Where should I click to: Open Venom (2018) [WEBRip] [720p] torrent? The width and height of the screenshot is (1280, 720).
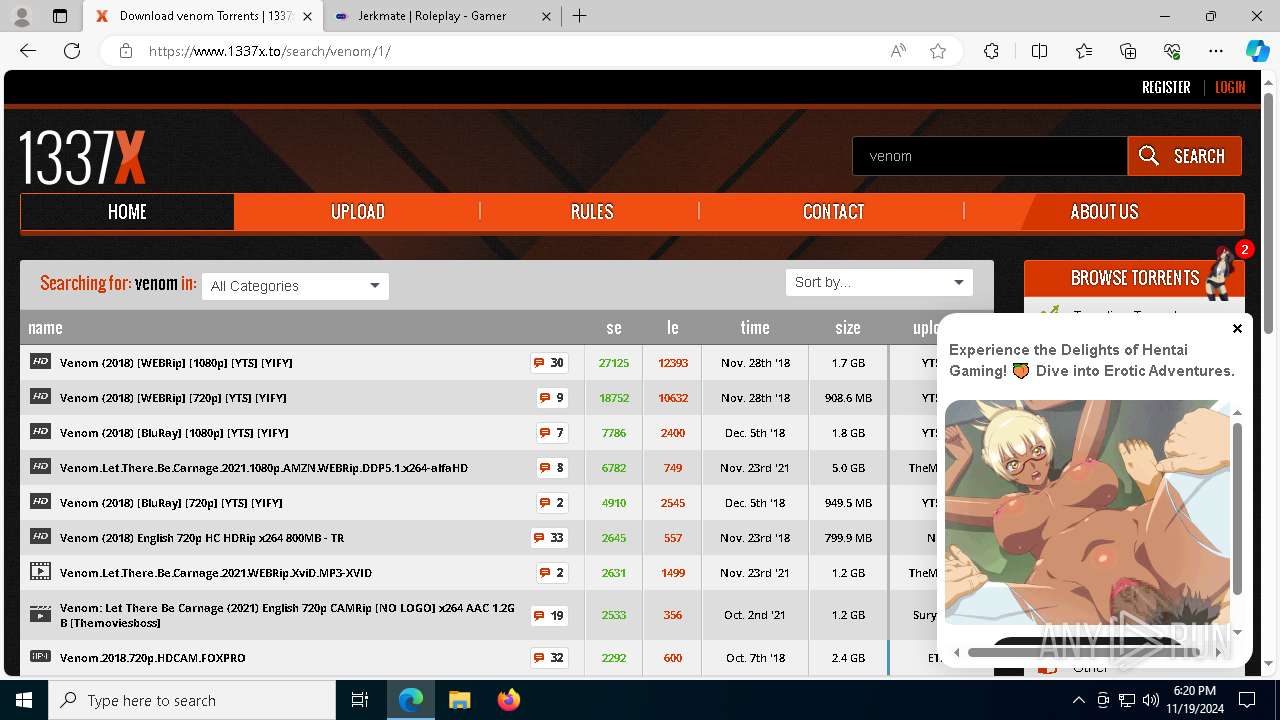point(173,398)
